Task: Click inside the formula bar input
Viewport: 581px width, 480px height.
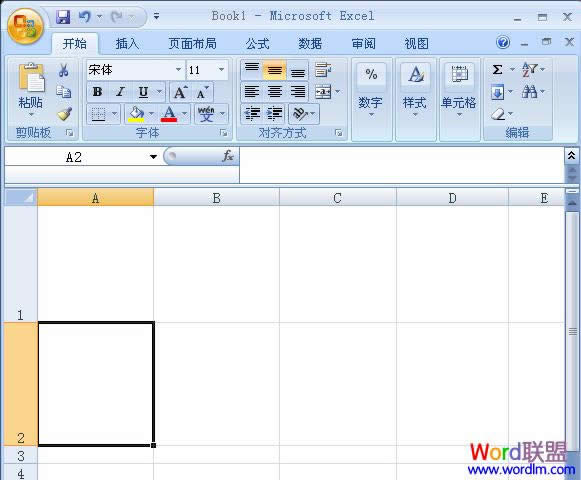Action: [402, 165]
